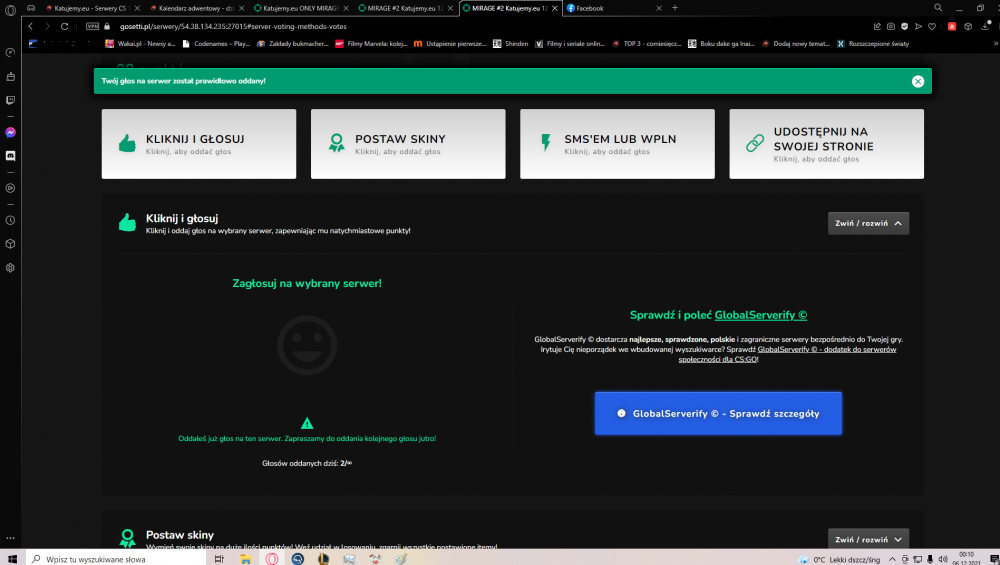1000x565 pixels.
Task: Expand the bookmarks bar overflow chevron
Action: [996, 43]
